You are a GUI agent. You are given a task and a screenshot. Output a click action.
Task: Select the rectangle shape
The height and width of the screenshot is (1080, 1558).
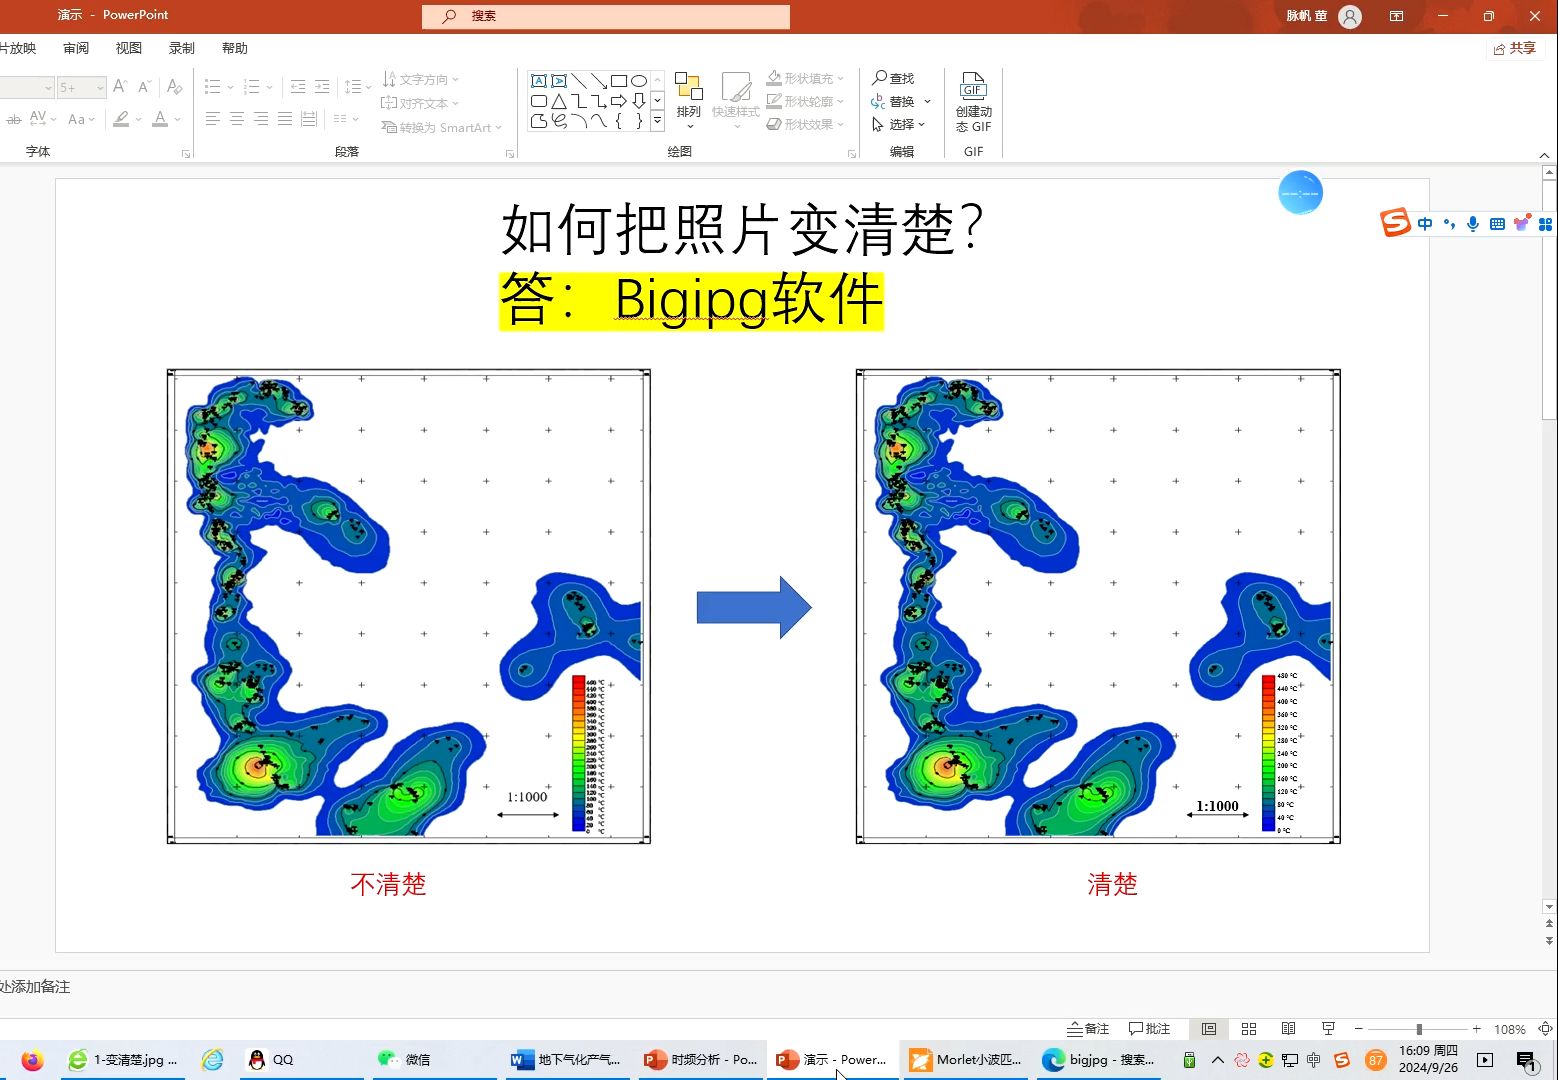619,81
